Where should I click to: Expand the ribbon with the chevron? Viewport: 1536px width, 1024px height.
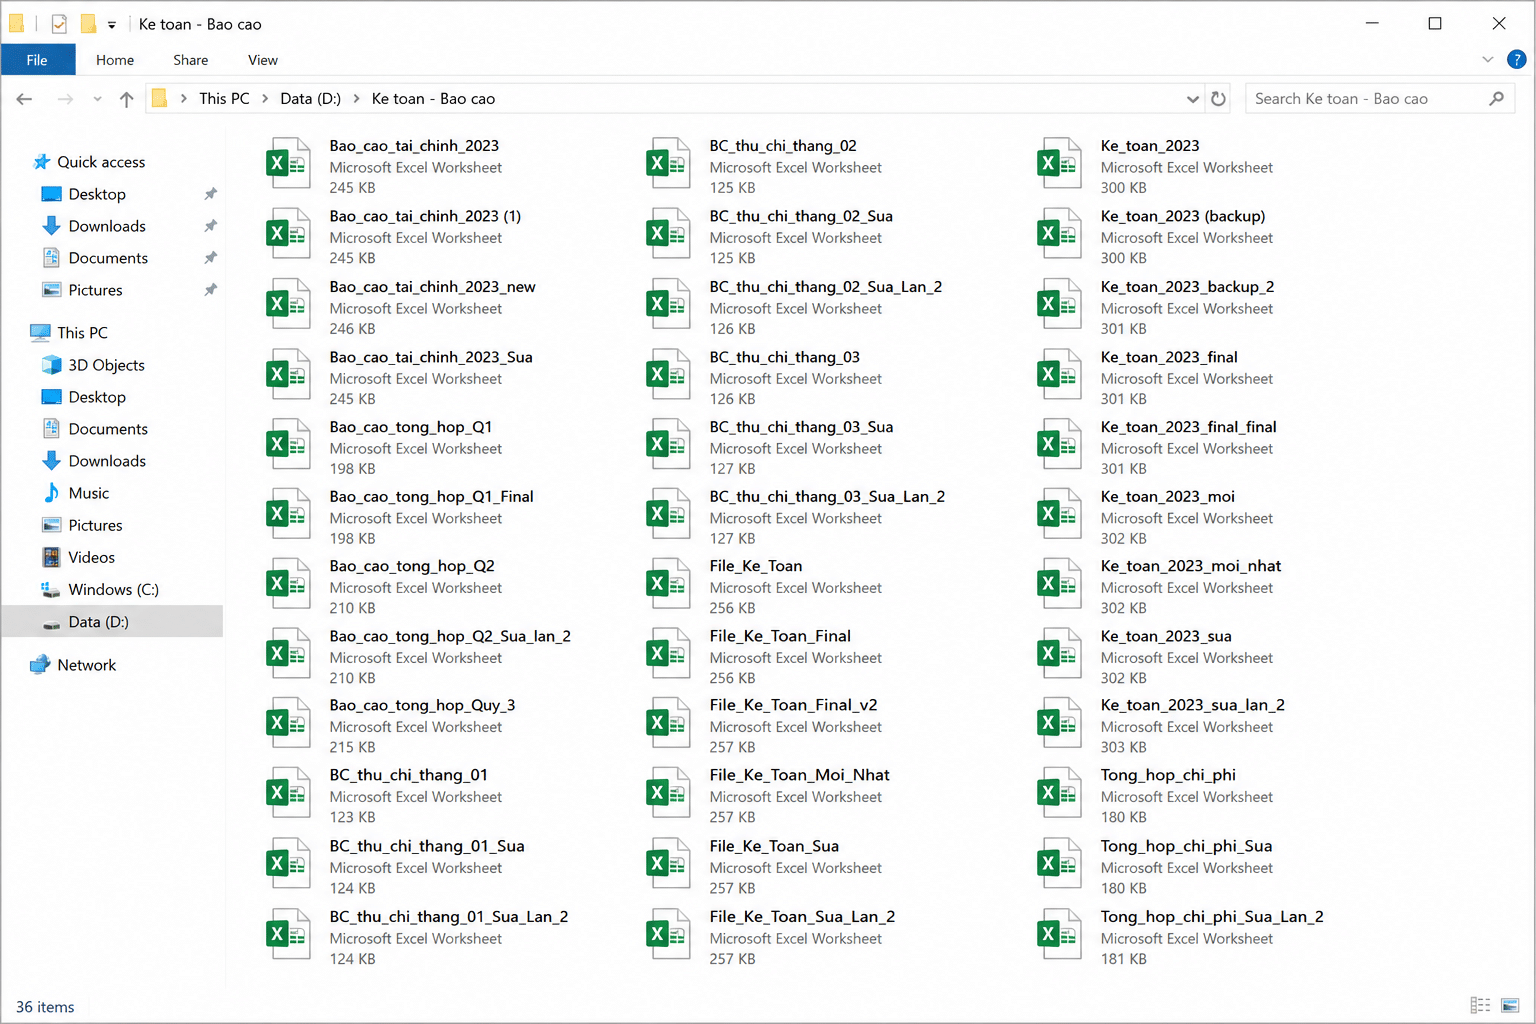click(1487, 60)
